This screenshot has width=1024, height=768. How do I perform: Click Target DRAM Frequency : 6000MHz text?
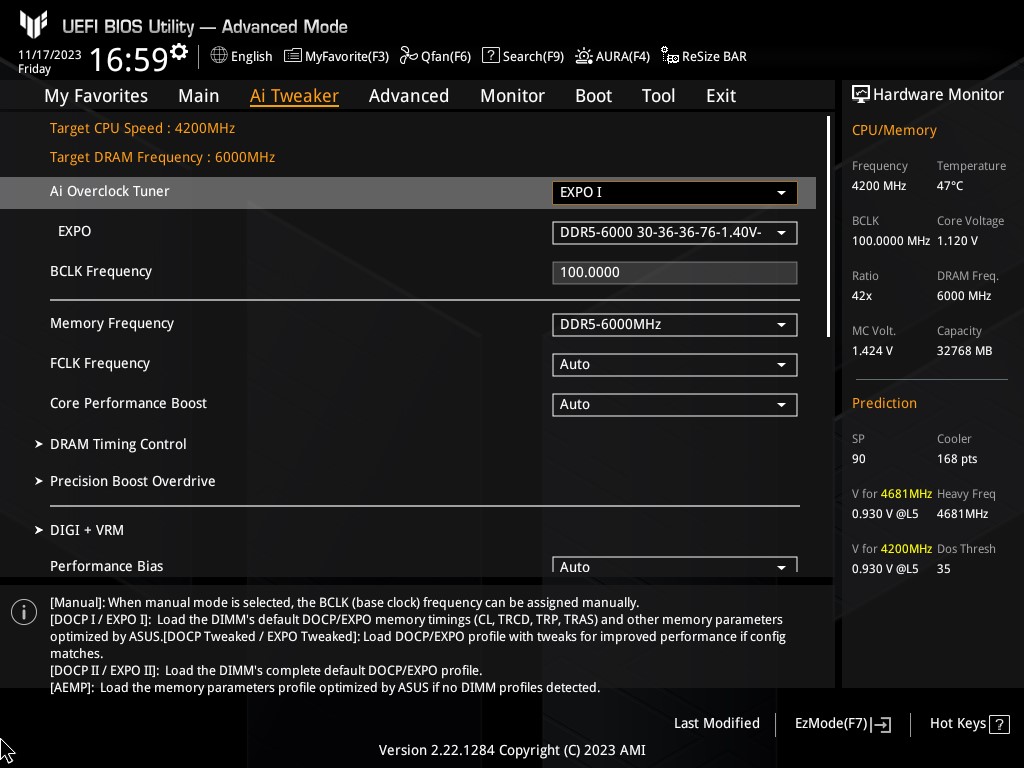[163, 157]
